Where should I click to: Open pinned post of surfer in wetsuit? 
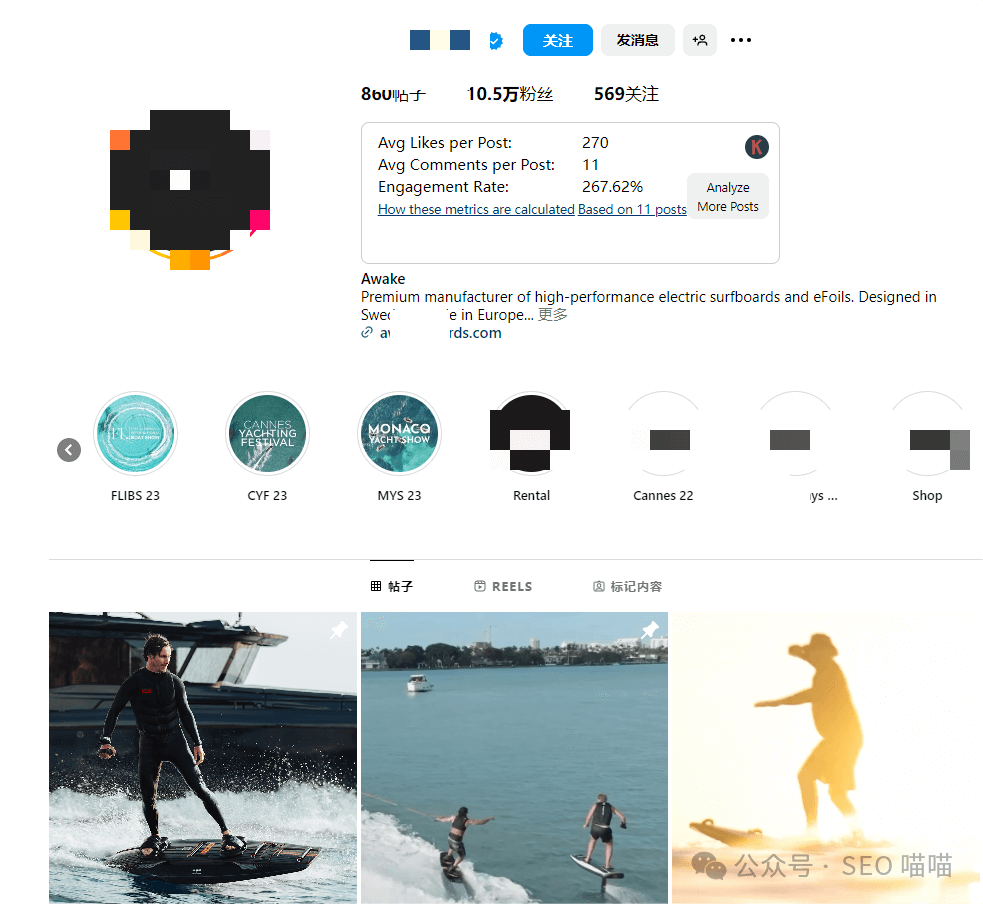point(202,757)
